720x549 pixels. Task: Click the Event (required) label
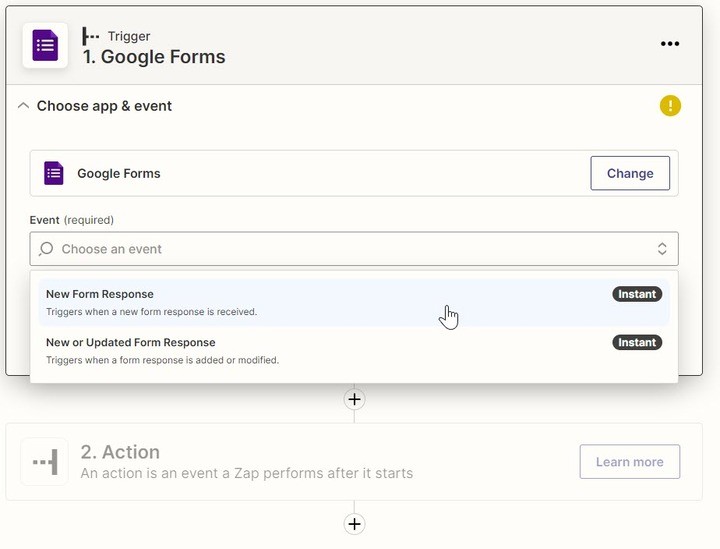click(72, 220)
